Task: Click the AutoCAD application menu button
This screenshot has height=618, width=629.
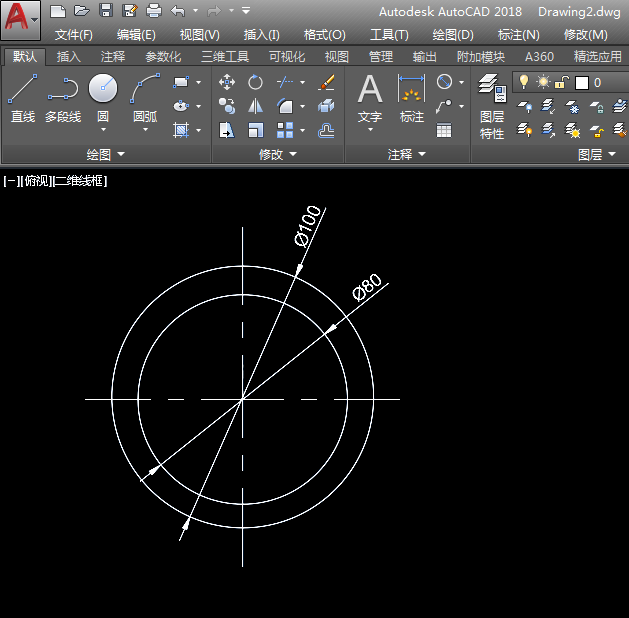Action: point(21,18)
